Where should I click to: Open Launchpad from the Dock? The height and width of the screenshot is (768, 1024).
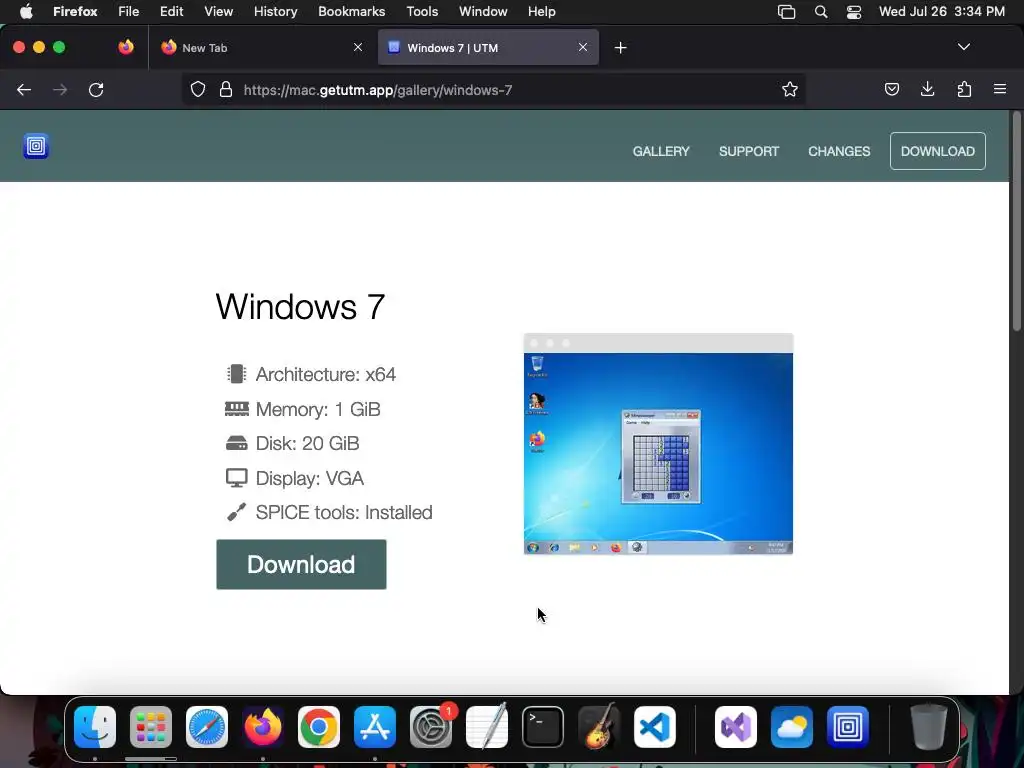(x=151, y=727)
